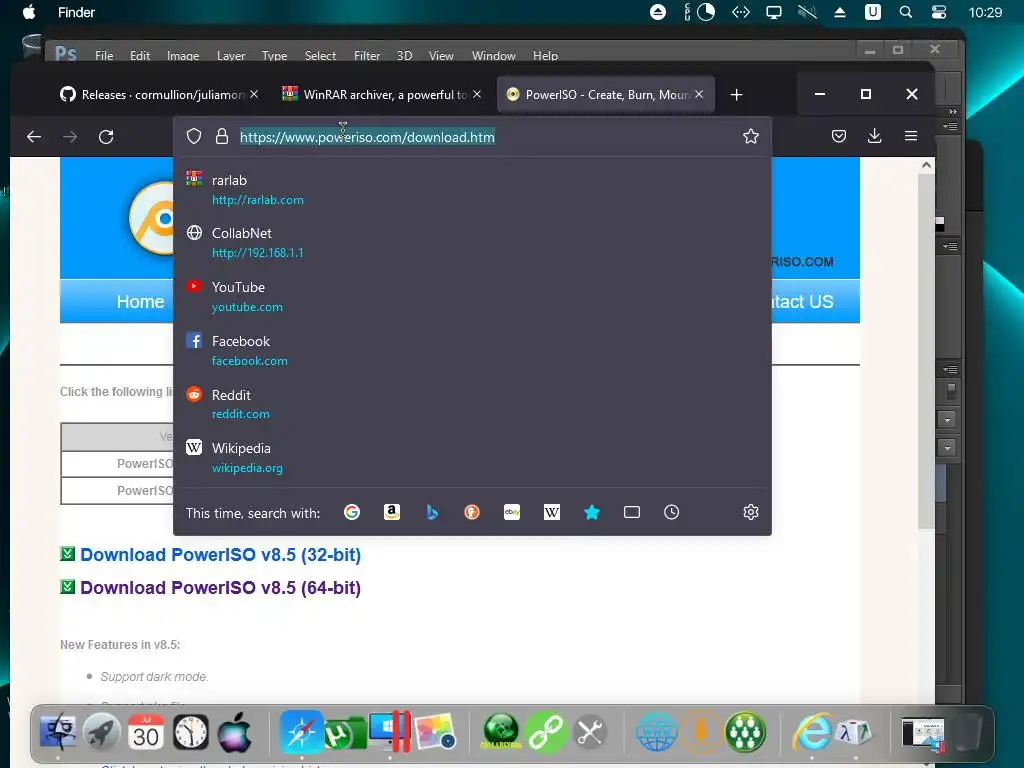Show site security info via padlock icon
The image size is (1024, 768).
[222, 136]
